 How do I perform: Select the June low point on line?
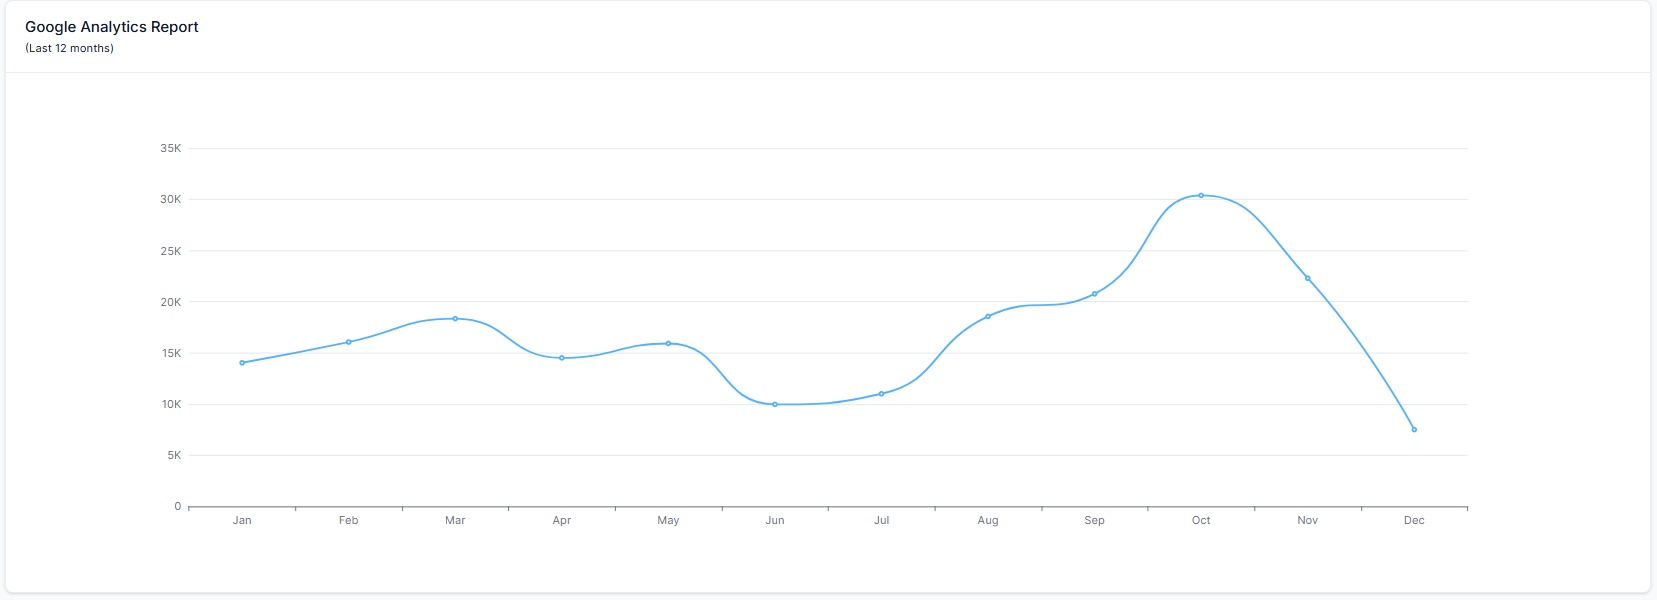[x=775, y=405]
